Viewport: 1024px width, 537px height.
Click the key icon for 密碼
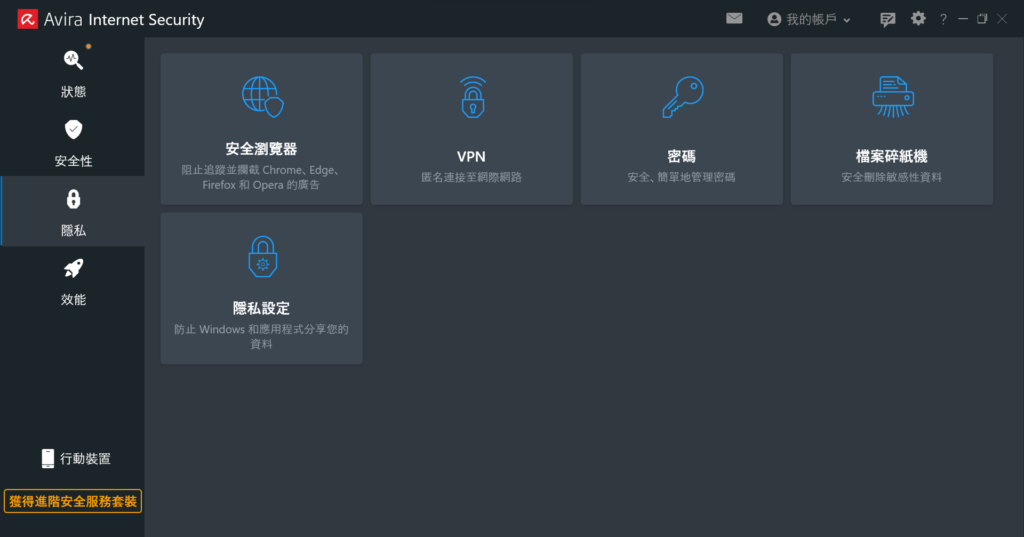click(x=683, y=97)
